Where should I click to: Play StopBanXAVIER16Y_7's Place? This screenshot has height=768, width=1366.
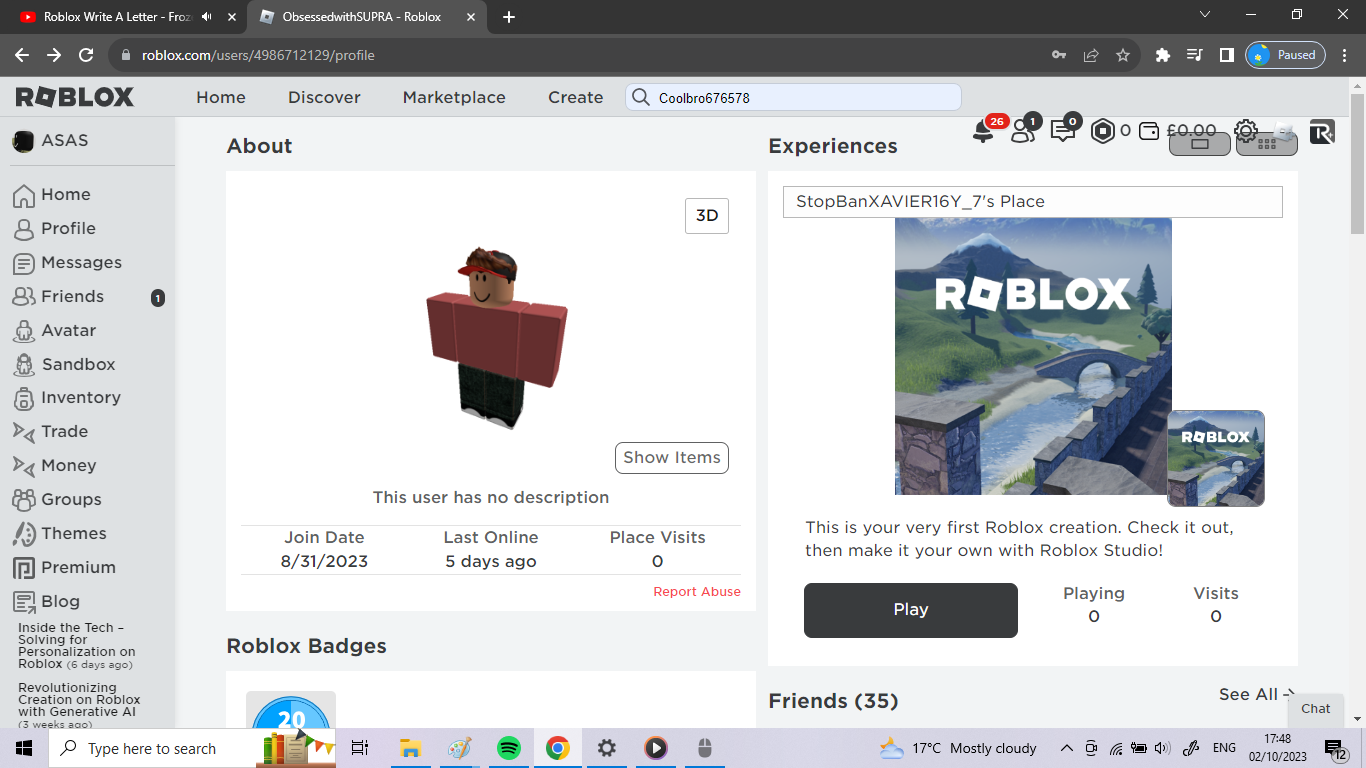point(911,610)
